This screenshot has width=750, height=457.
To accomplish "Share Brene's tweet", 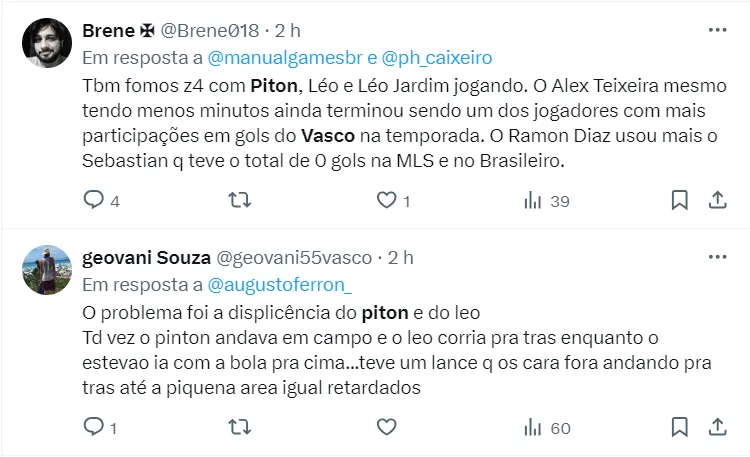I will [x=717, y=201].
